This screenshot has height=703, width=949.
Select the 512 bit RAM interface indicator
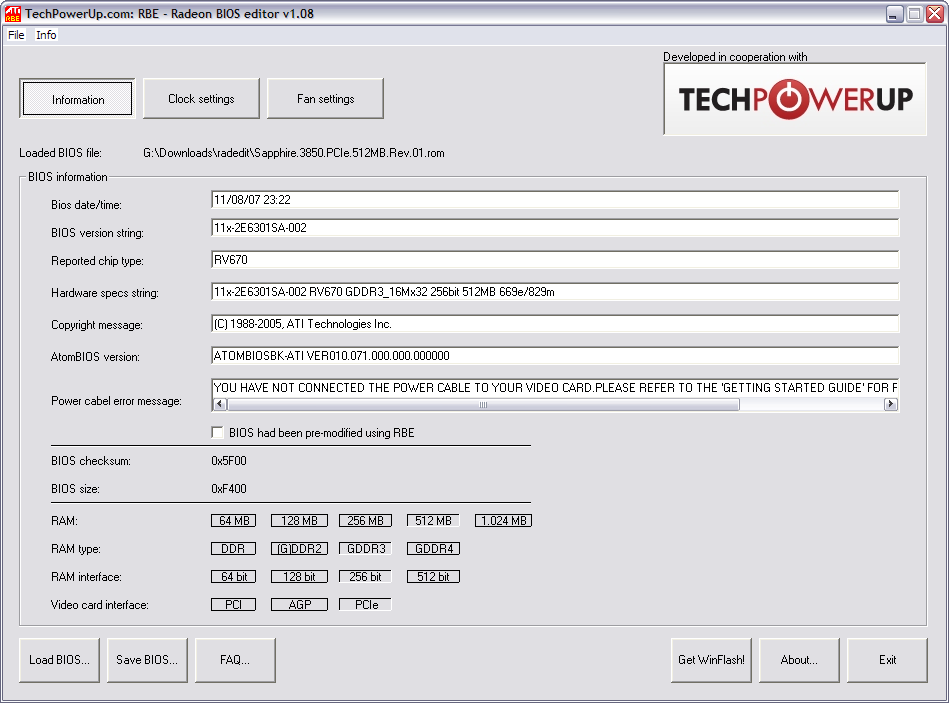tap(433, 577)
